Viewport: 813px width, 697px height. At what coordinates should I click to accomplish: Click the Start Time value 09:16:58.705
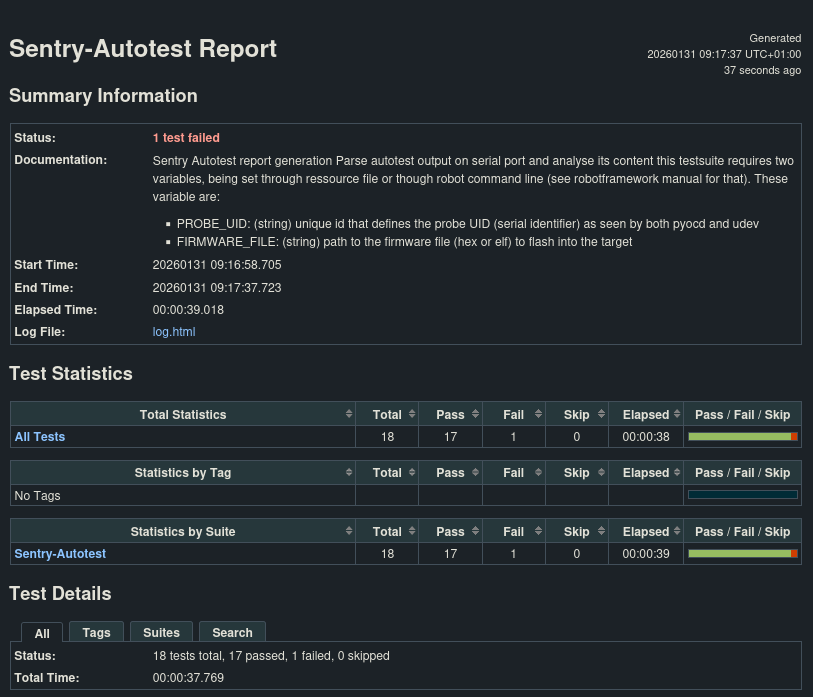click(217, 265)
